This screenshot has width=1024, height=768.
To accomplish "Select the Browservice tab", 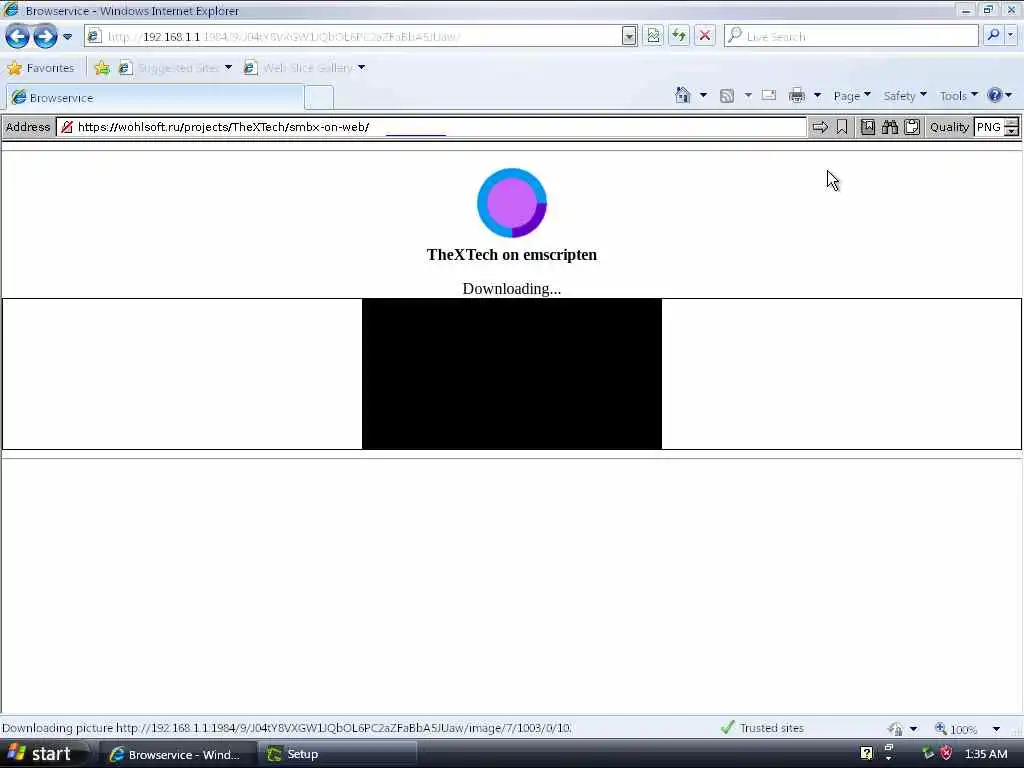I will pos(155,98).
